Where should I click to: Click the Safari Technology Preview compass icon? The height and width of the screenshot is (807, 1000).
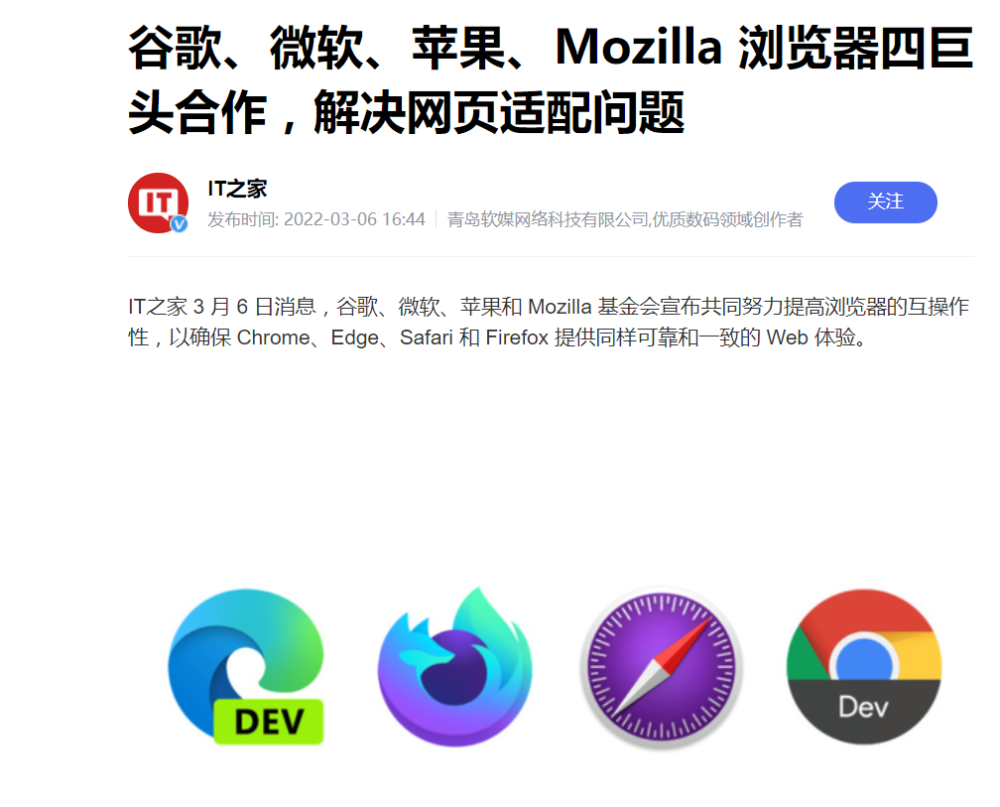click(661, 668)
